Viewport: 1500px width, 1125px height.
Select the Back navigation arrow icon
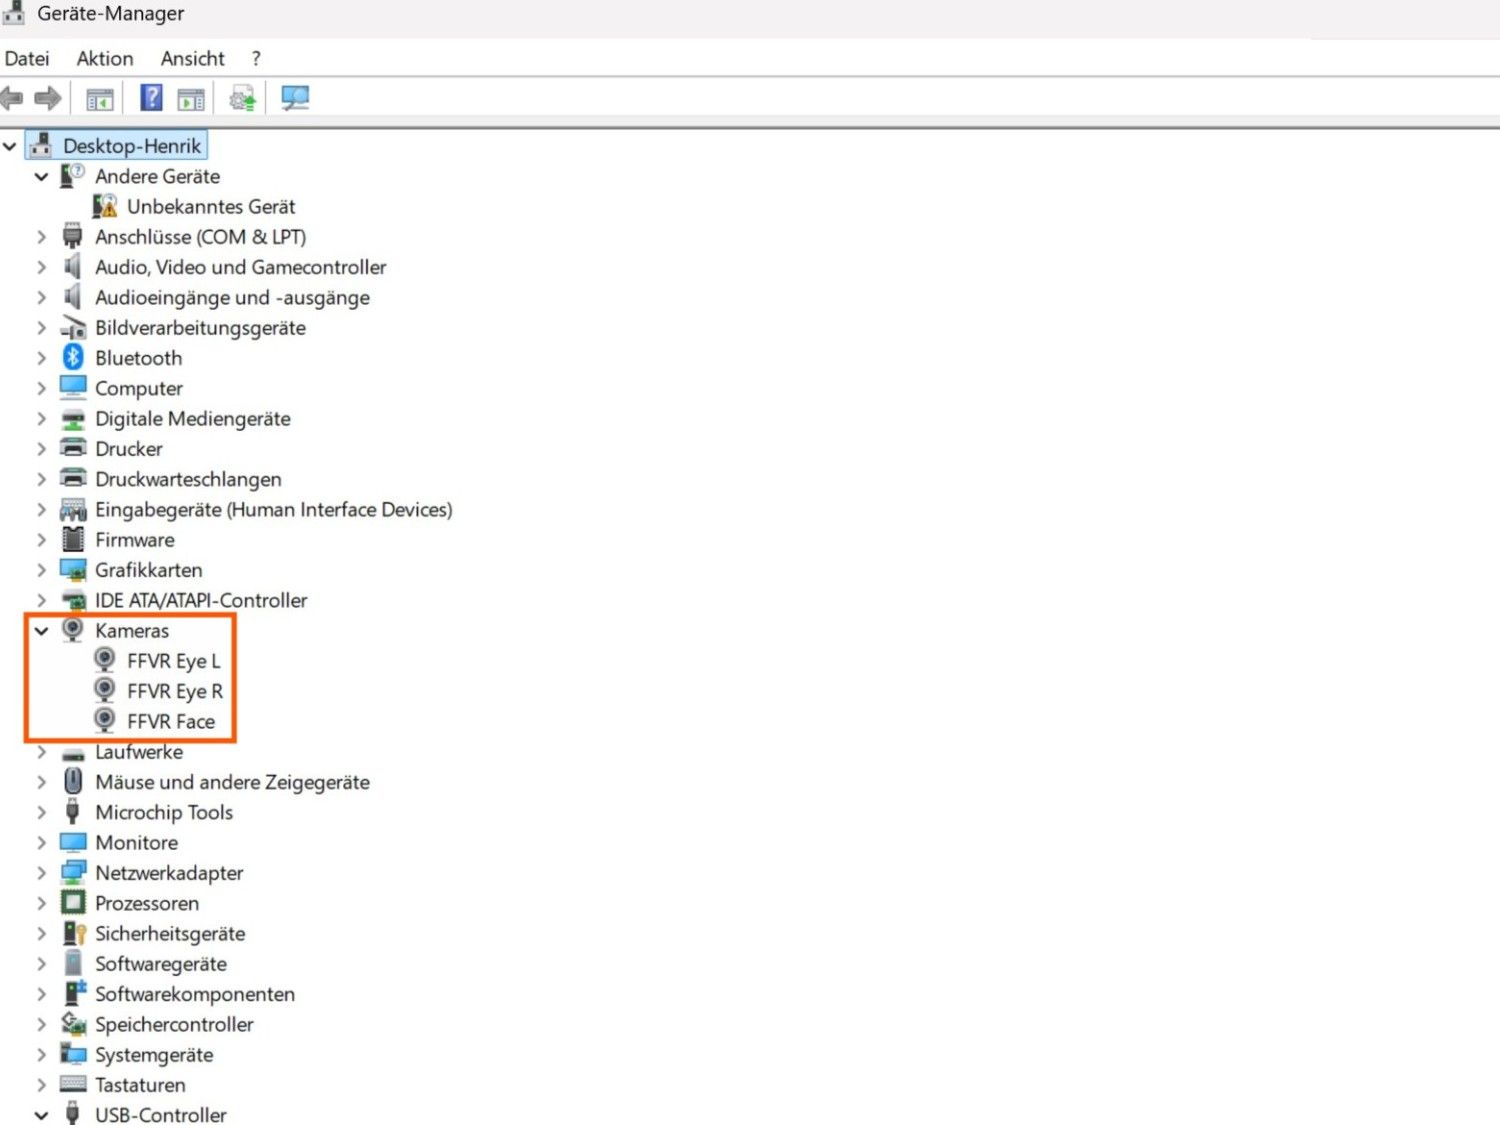coord(11,97)
